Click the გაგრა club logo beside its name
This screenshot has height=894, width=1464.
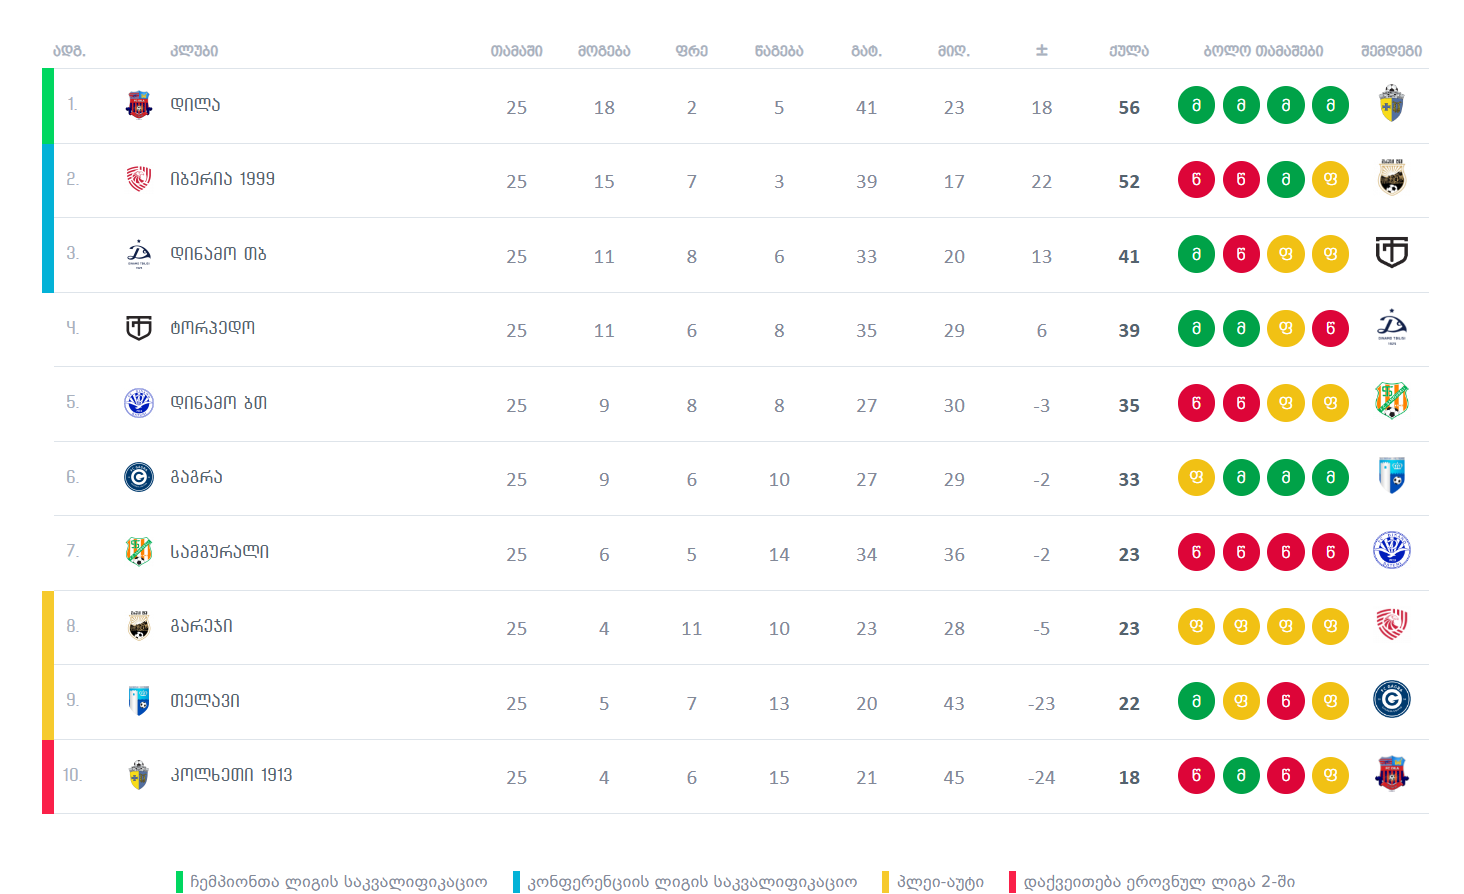[139, 477]
